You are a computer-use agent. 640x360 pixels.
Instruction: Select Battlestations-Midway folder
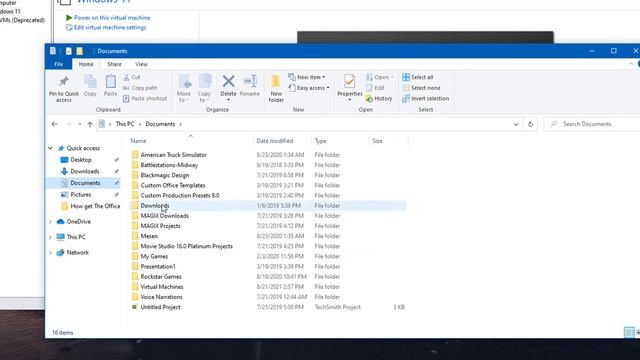[x=169, y=165]
